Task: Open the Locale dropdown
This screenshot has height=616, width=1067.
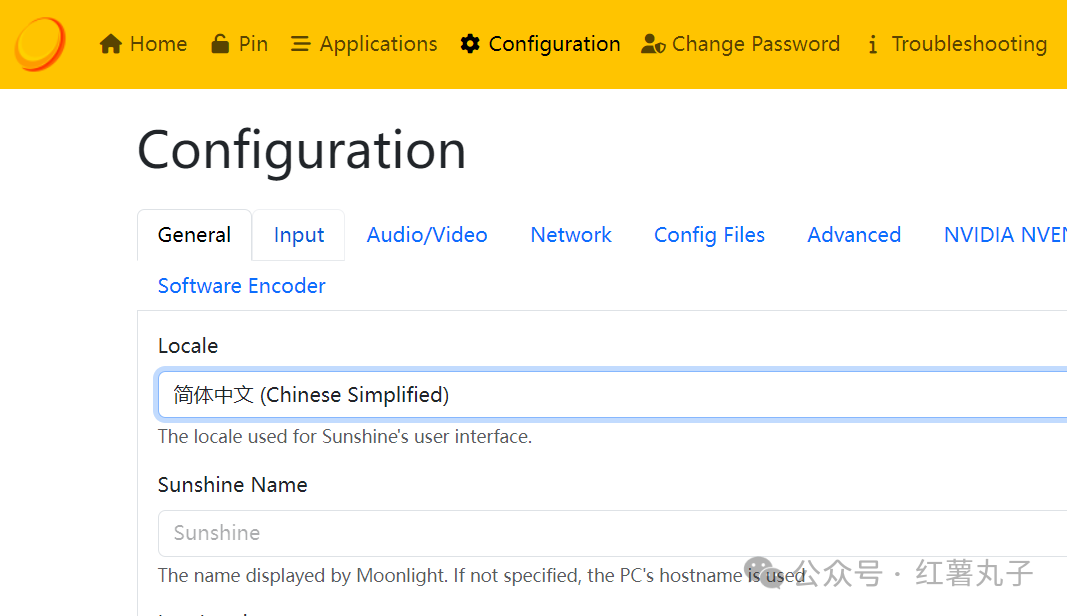Action: (612, 395)
